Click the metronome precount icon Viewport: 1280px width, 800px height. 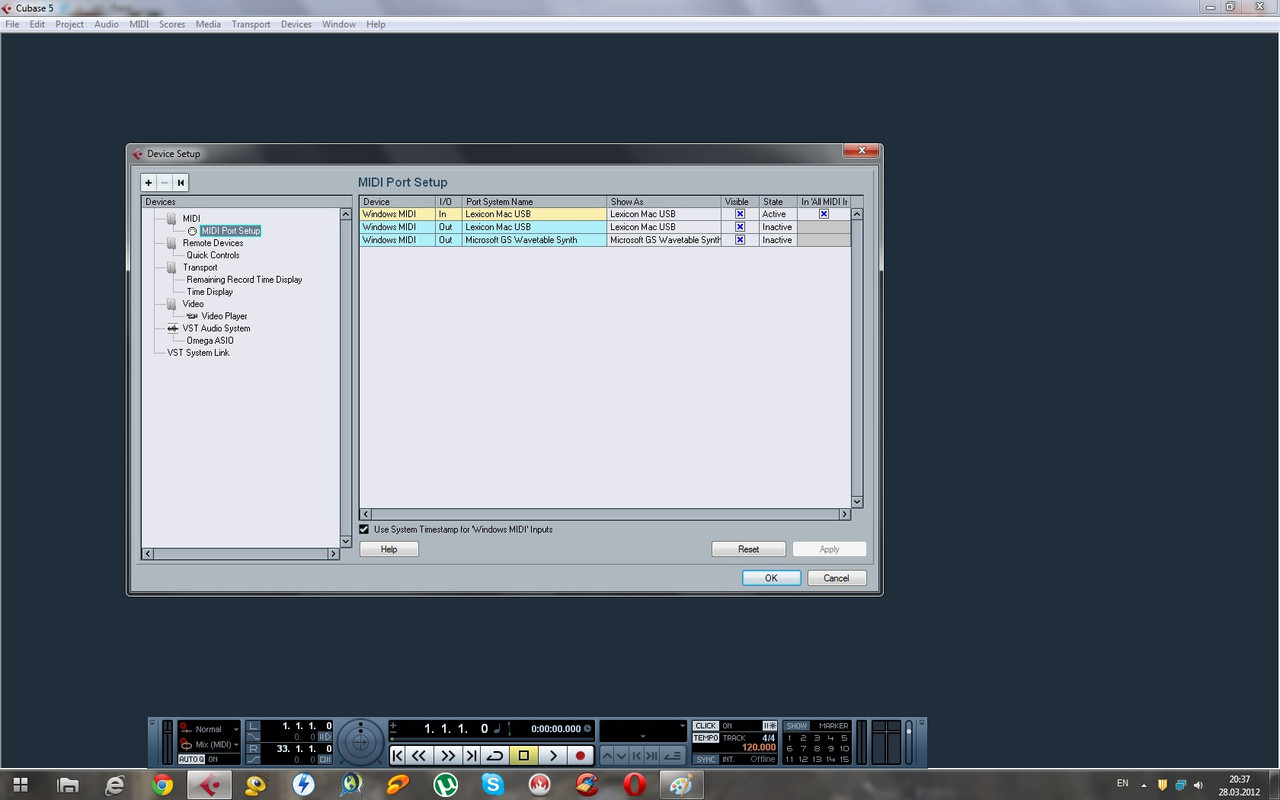point(770,725)
